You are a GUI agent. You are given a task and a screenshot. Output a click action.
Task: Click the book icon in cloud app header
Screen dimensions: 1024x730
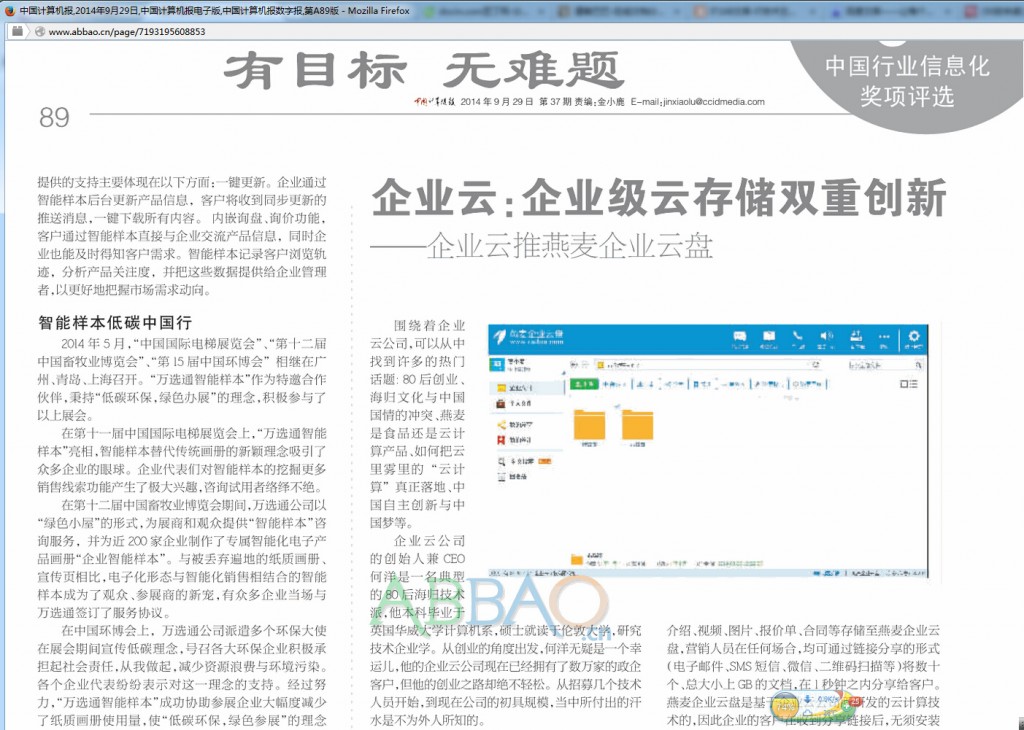(769, 337)
